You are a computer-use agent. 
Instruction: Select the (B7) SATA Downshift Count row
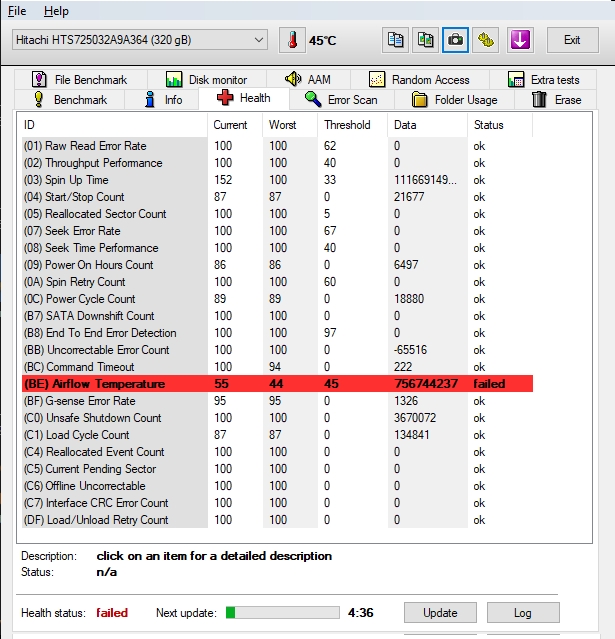click(x=277, y=316)
